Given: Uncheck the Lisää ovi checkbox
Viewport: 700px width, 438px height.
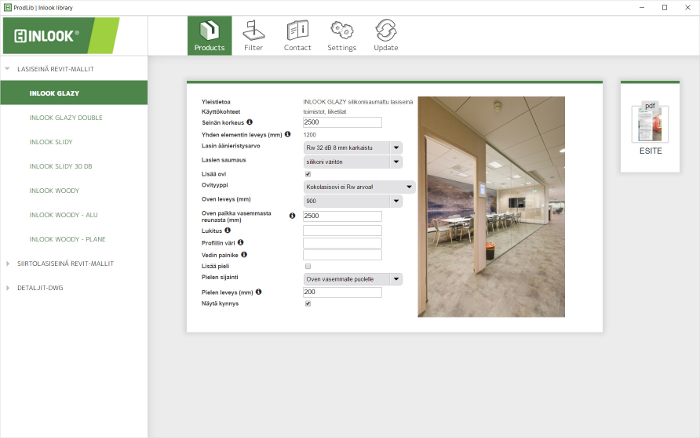Looking at the screenshot, I should point(308,174).
